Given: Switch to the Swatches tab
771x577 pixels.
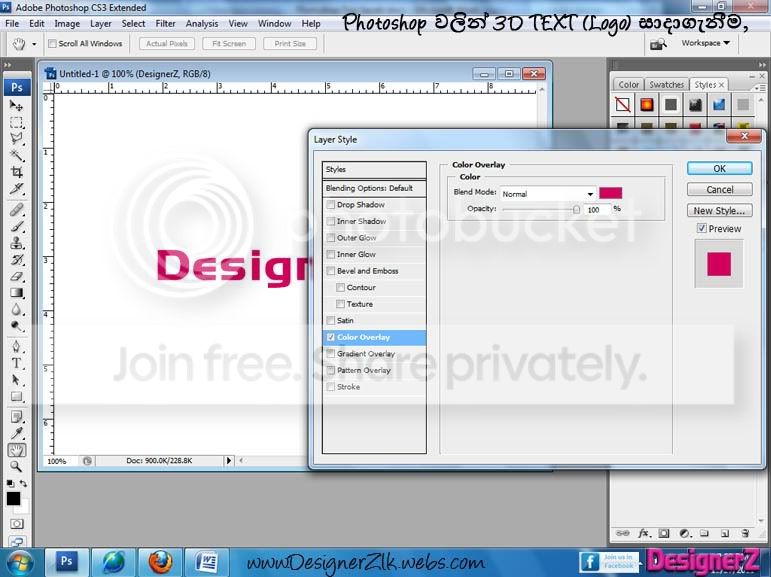Looking at the screenshot, I should pyautogui.click(x=666, y=85).
